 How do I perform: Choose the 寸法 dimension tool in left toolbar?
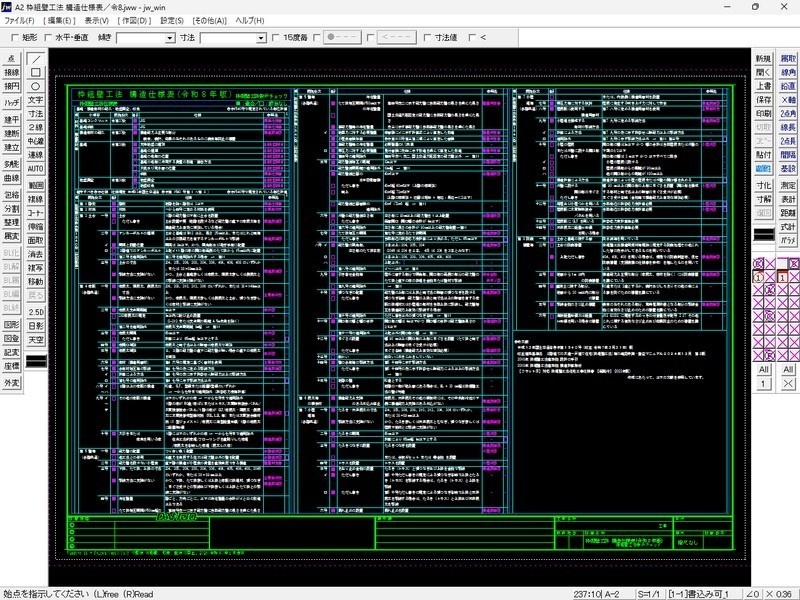pyautogui.click(x=37, y=115)
